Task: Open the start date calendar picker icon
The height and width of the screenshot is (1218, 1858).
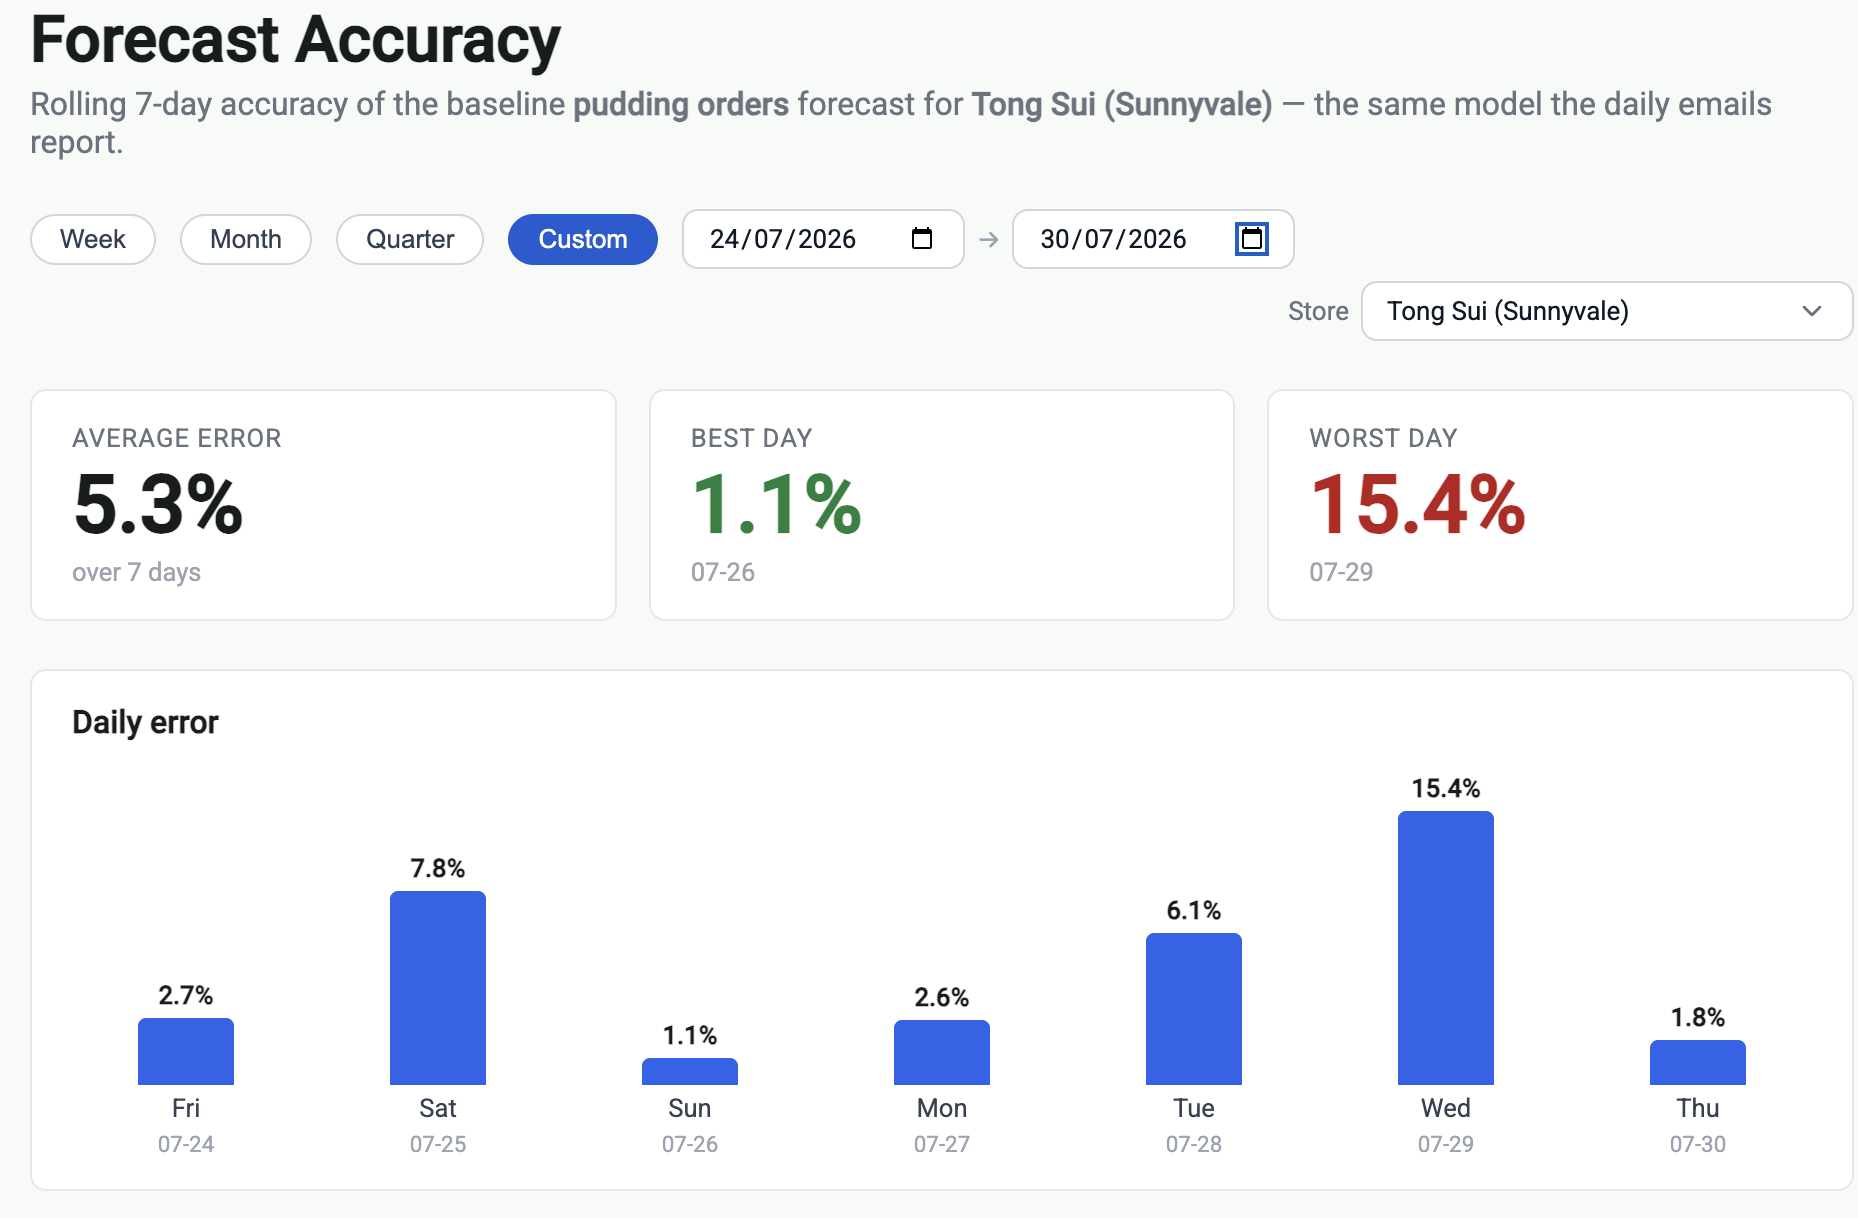Action: (x=922, y=239)
